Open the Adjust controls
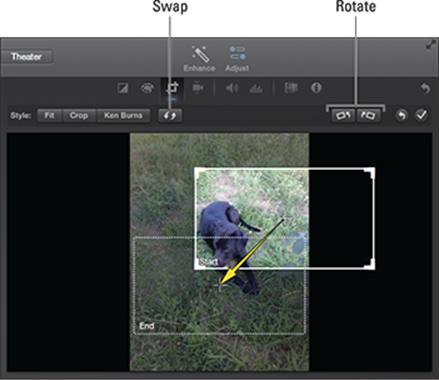 [237, 59]
